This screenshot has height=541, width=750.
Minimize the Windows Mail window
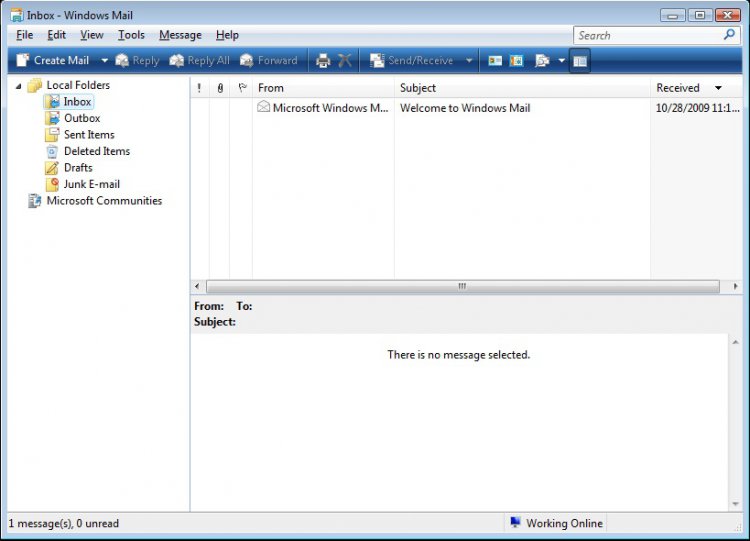coord(673,15)
